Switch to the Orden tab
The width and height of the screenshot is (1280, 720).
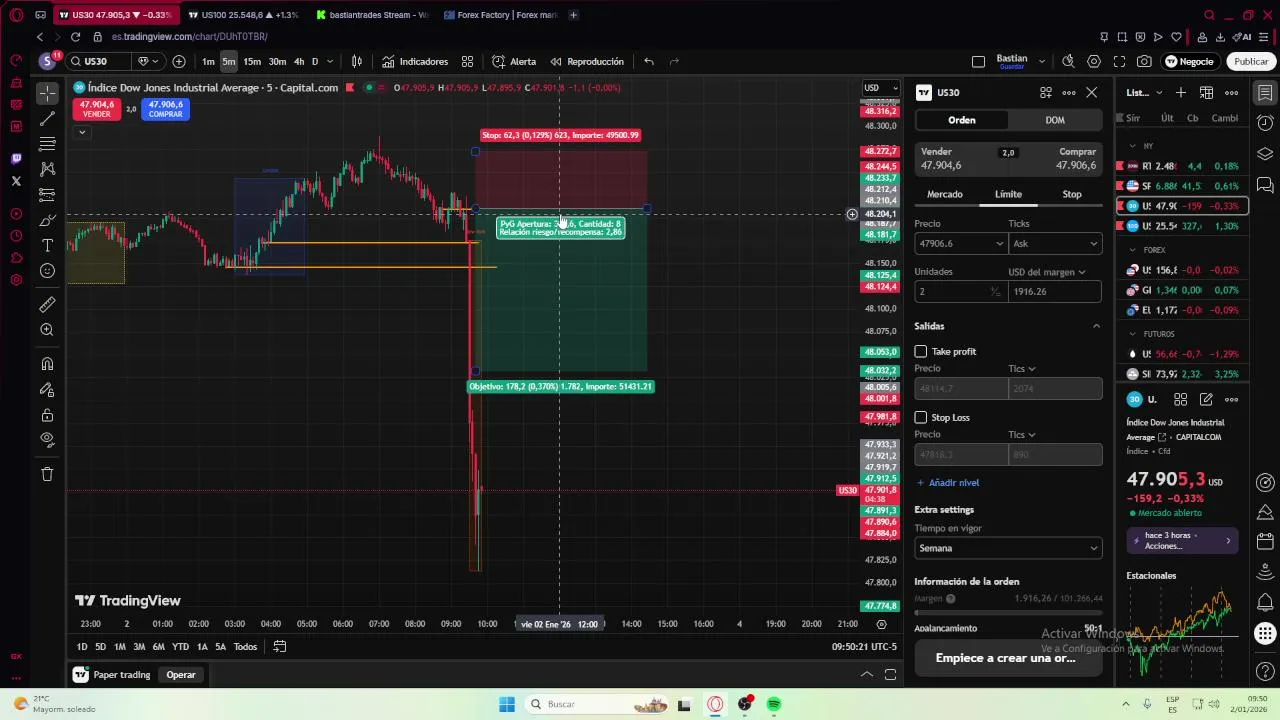(x=962, y=120)
